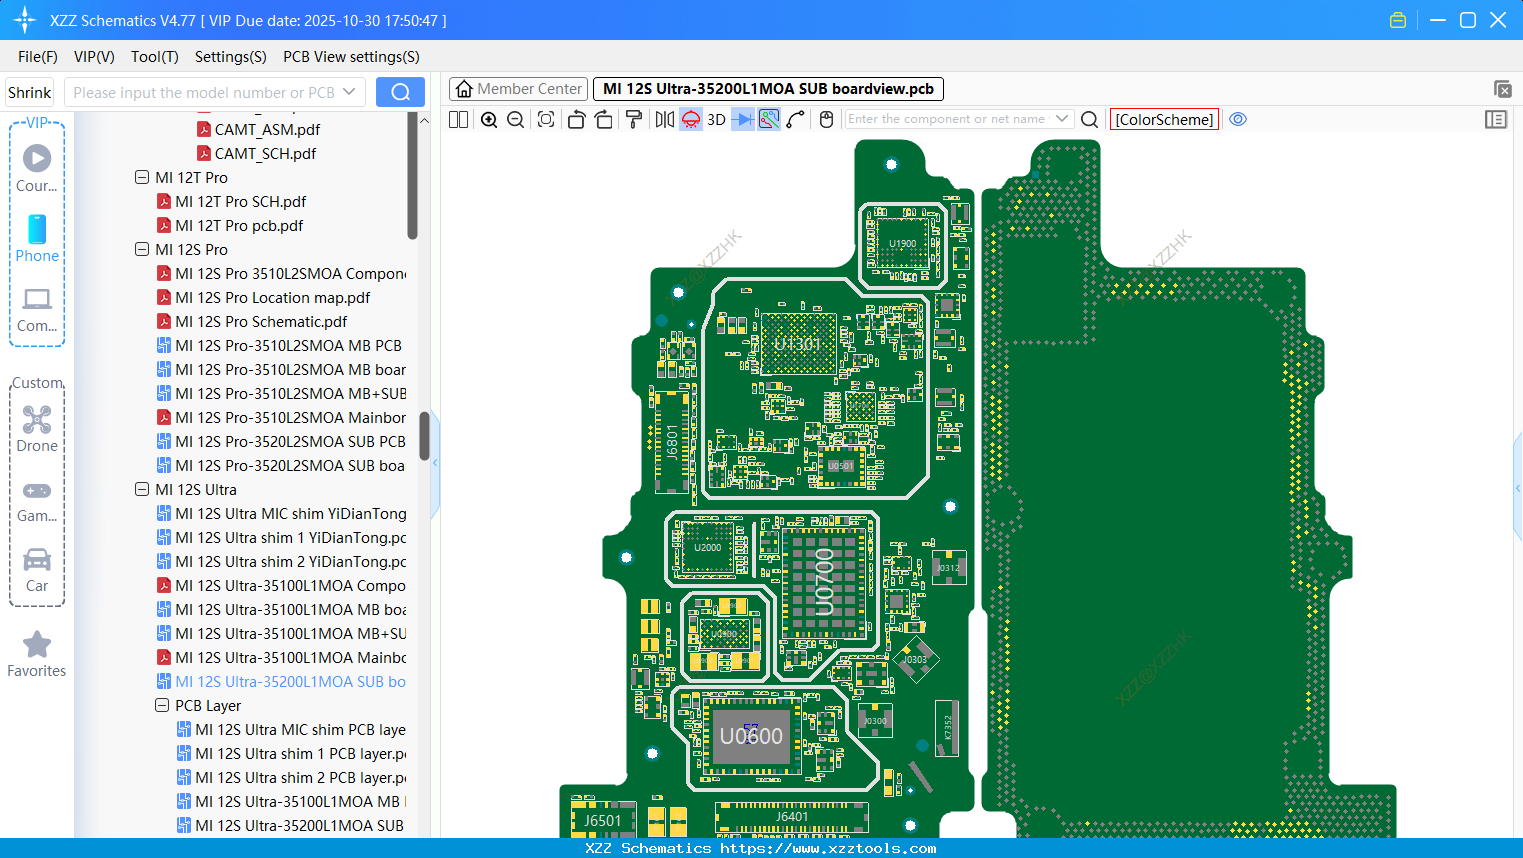Open the Drone section in the sidebar
This screenshot has width=1523, height=858.
pyautogui.click(x=37, y=428)
